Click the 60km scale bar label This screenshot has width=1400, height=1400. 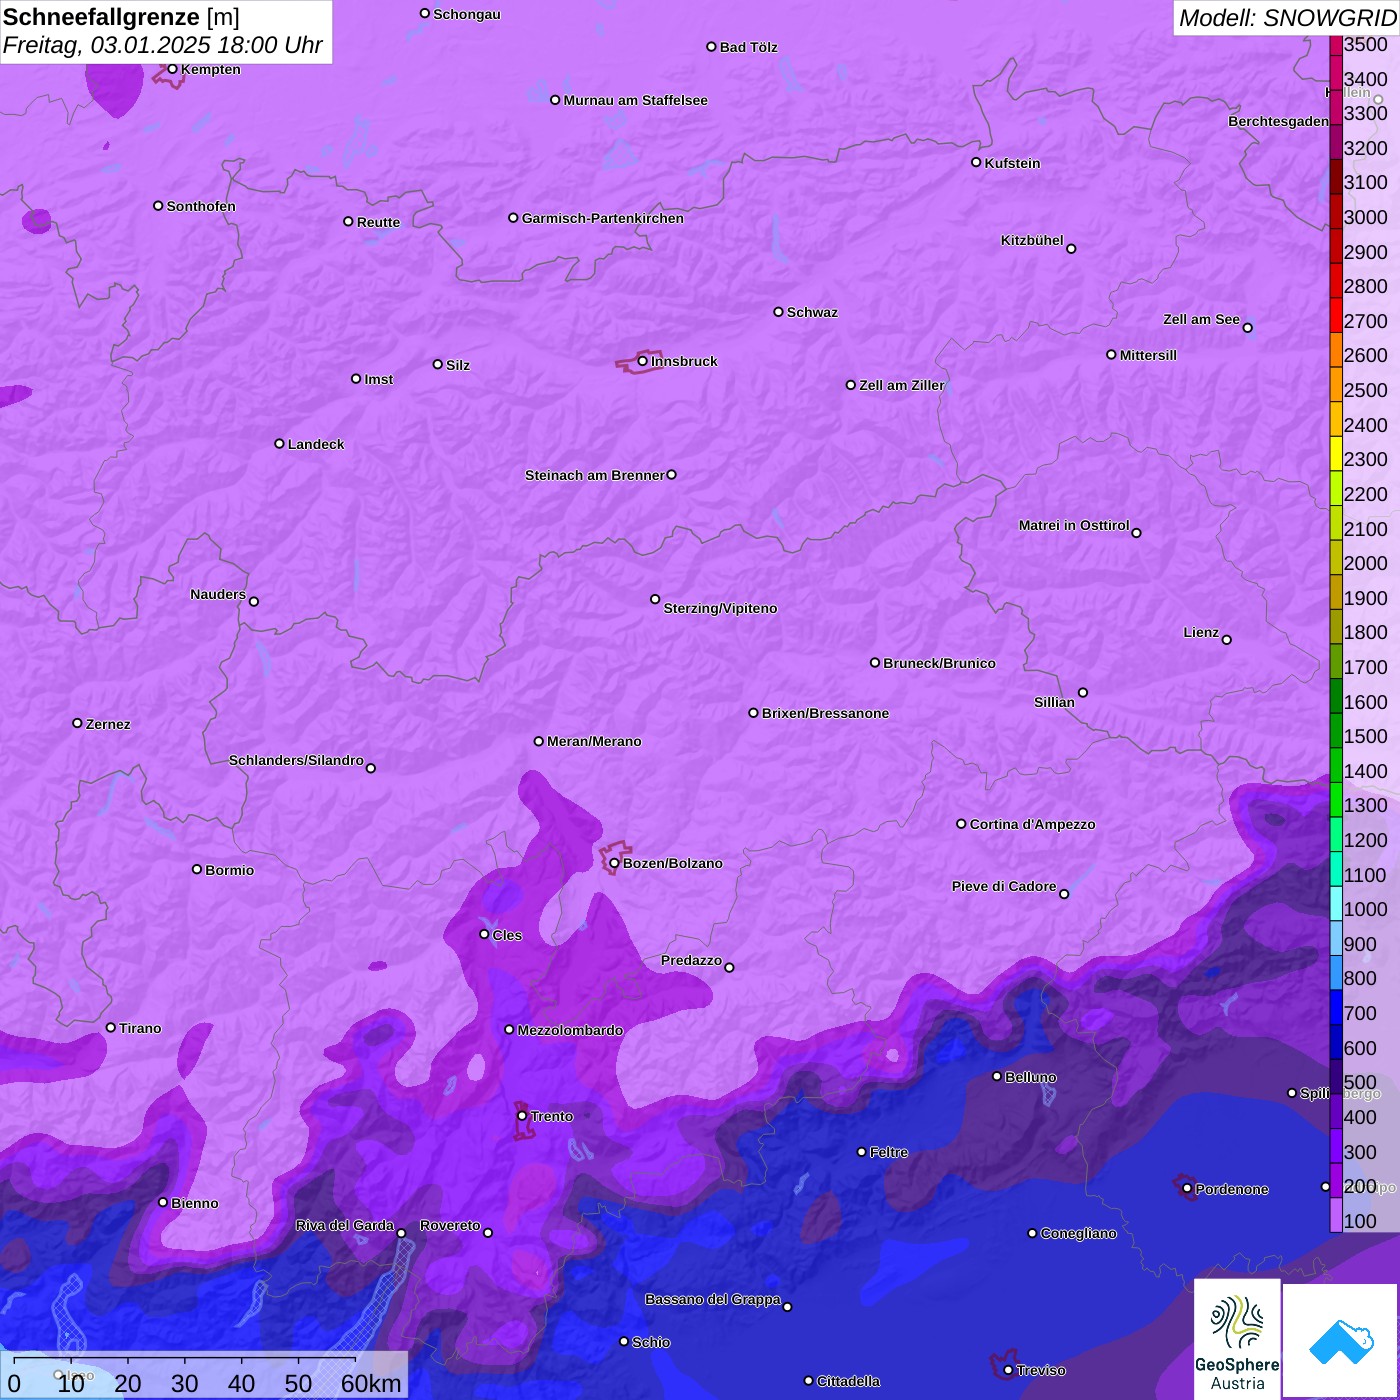tap(371, 1383)
